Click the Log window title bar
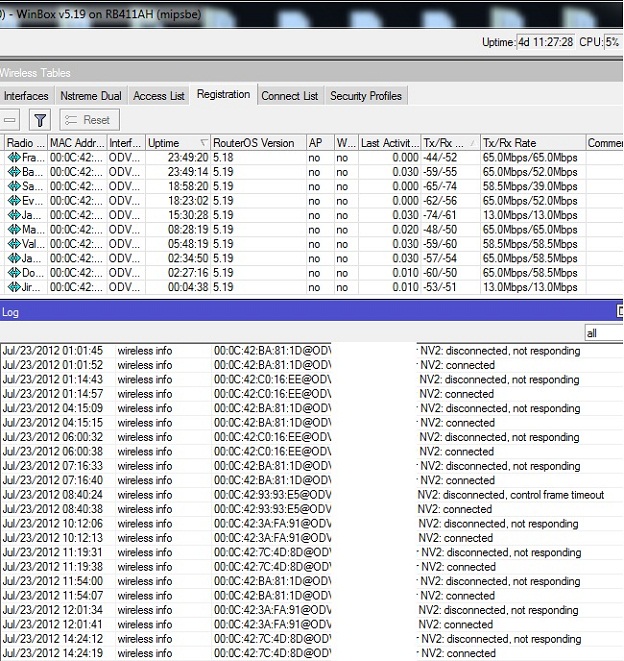 pos(312,312)
